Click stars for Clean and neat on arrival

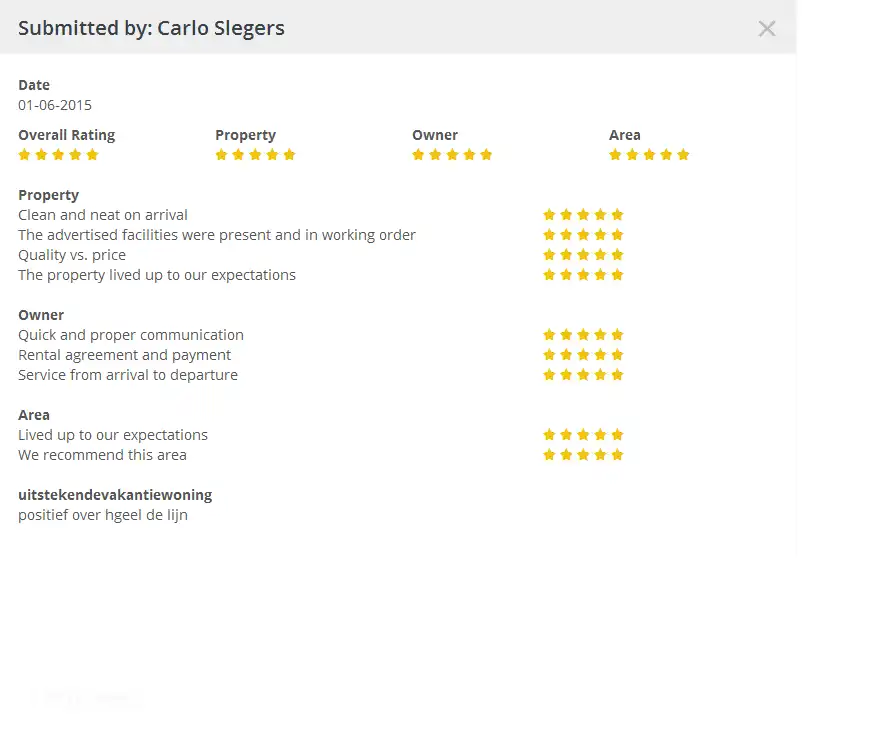tap(583, 215)
